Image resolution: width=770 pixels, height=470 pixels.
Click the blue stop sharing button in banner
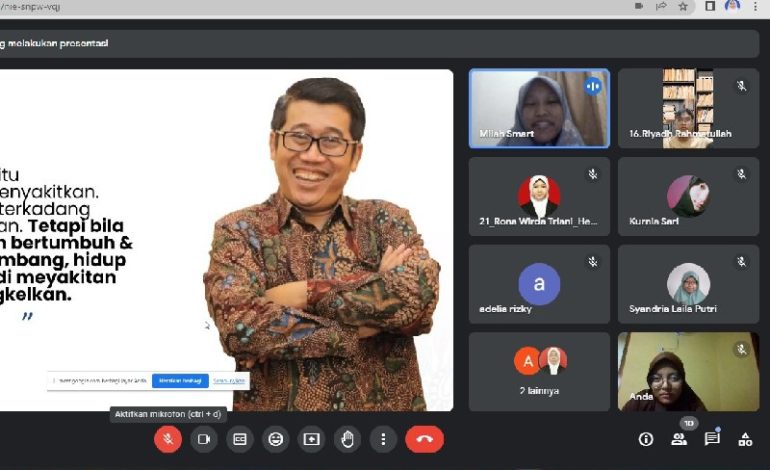(180, 381)
